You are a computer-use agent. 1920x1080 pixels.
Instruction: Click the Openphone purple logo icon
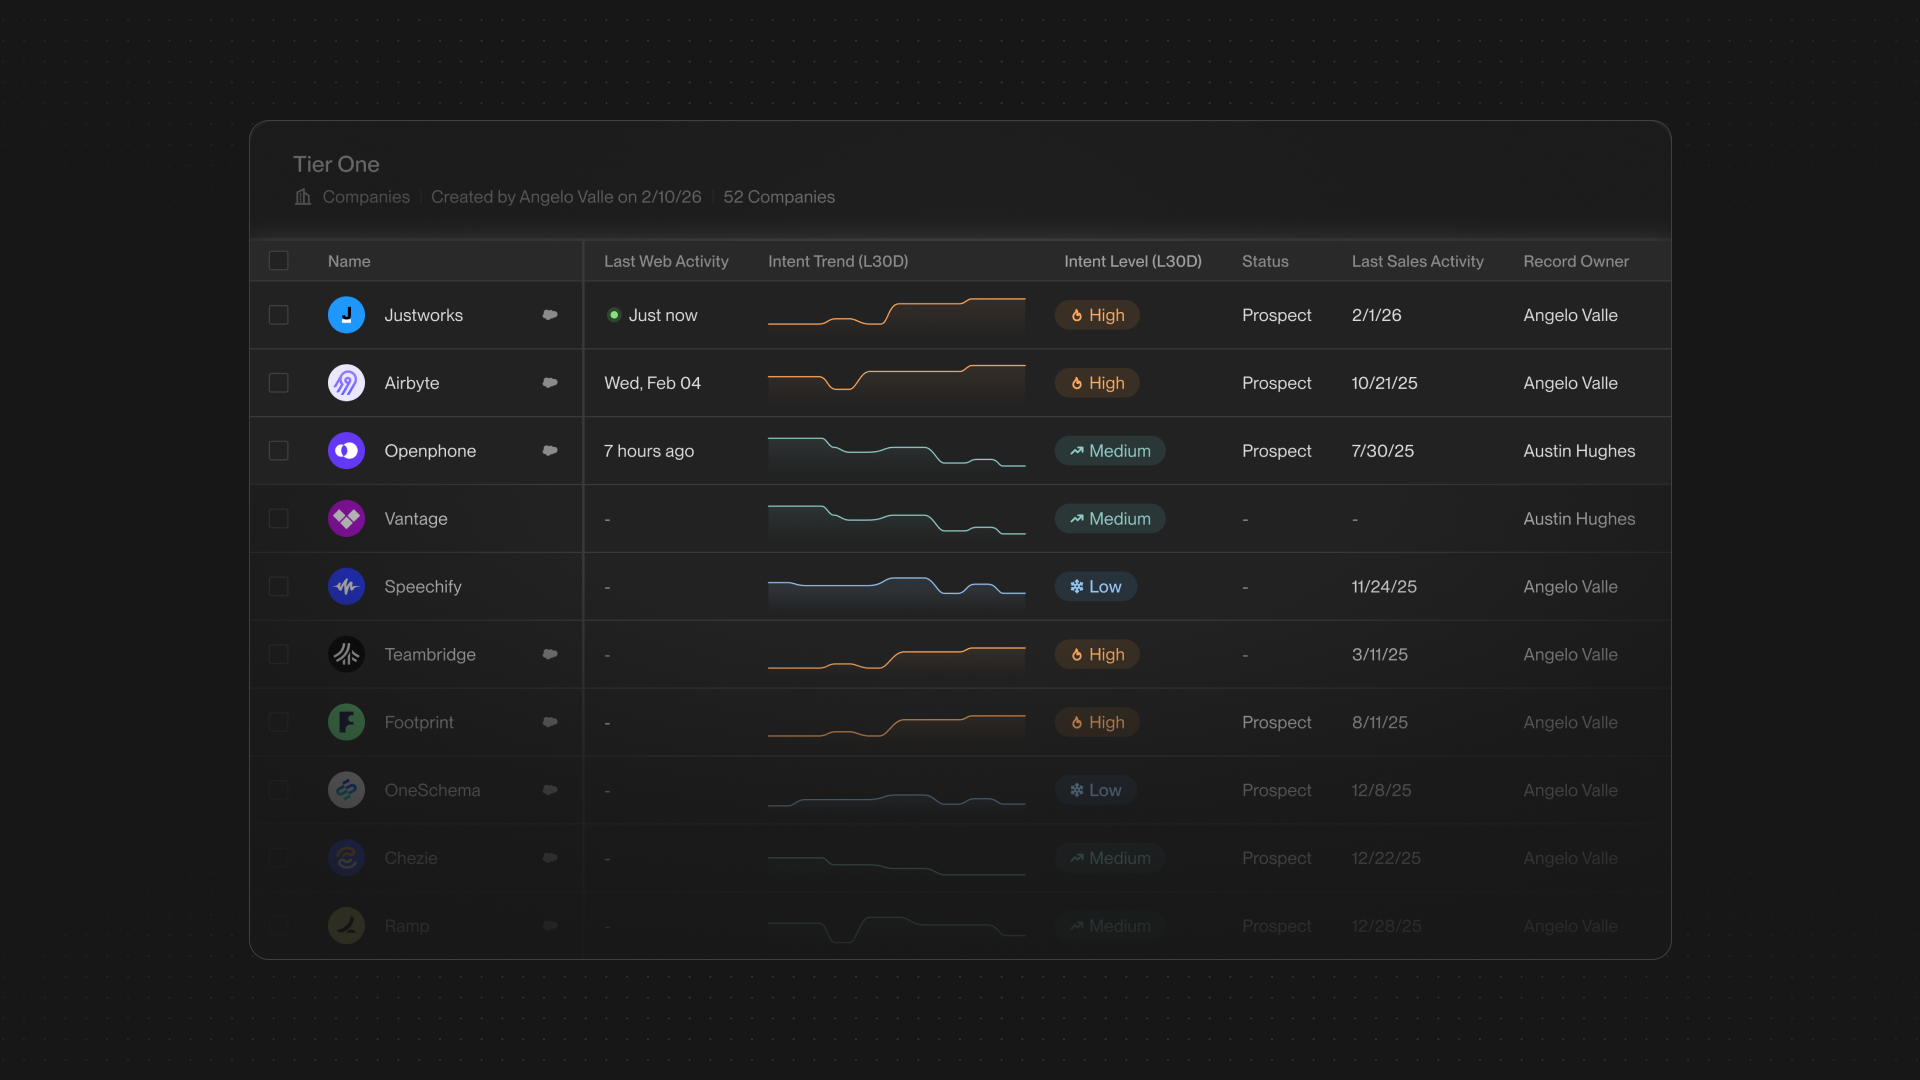(346, 451)
